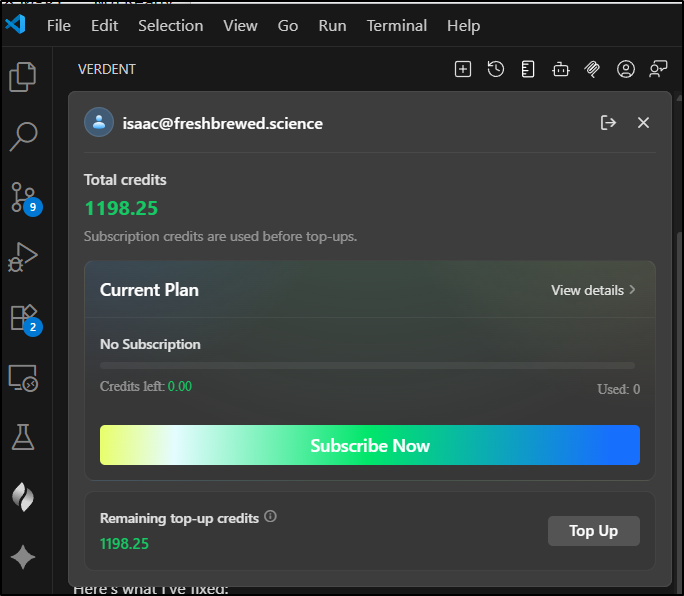Open Remote Explorer in activity bar

[x=23, y=377]
